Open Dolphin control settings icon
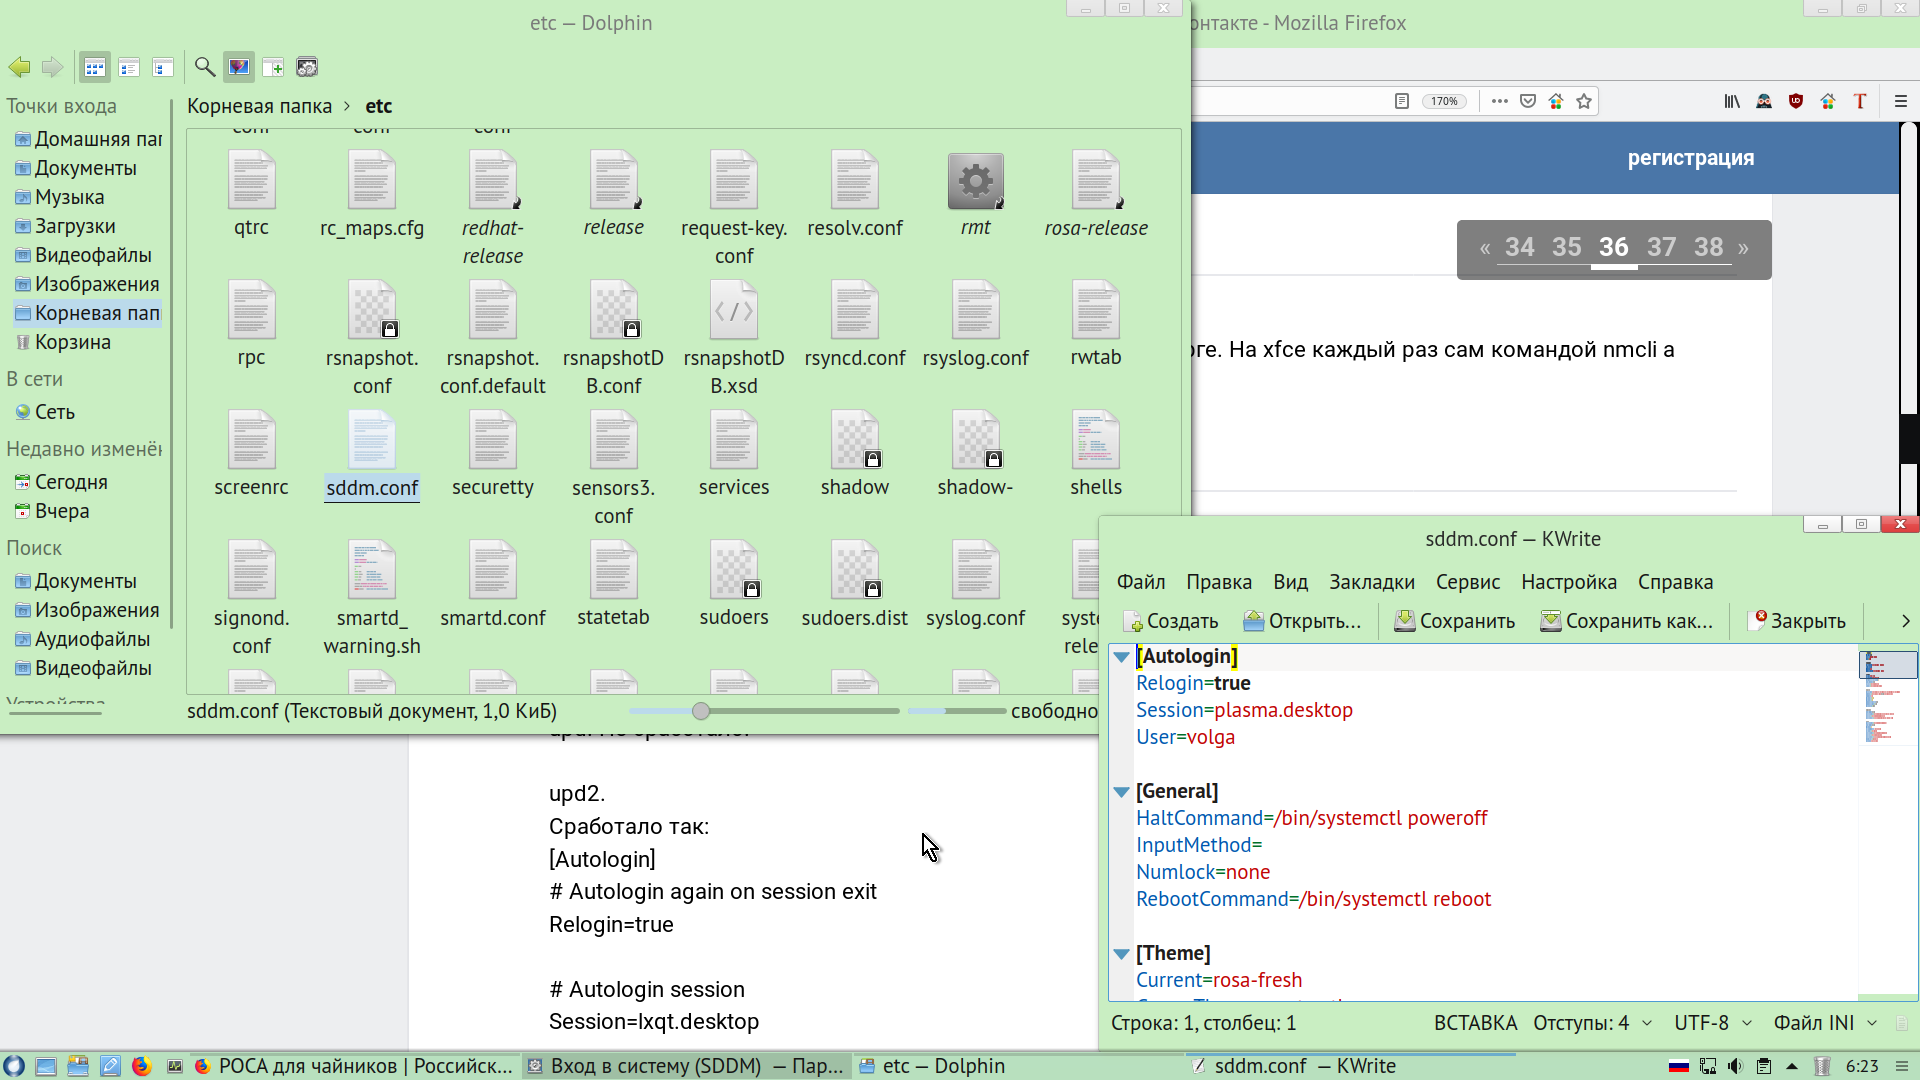 pos(307,67)
